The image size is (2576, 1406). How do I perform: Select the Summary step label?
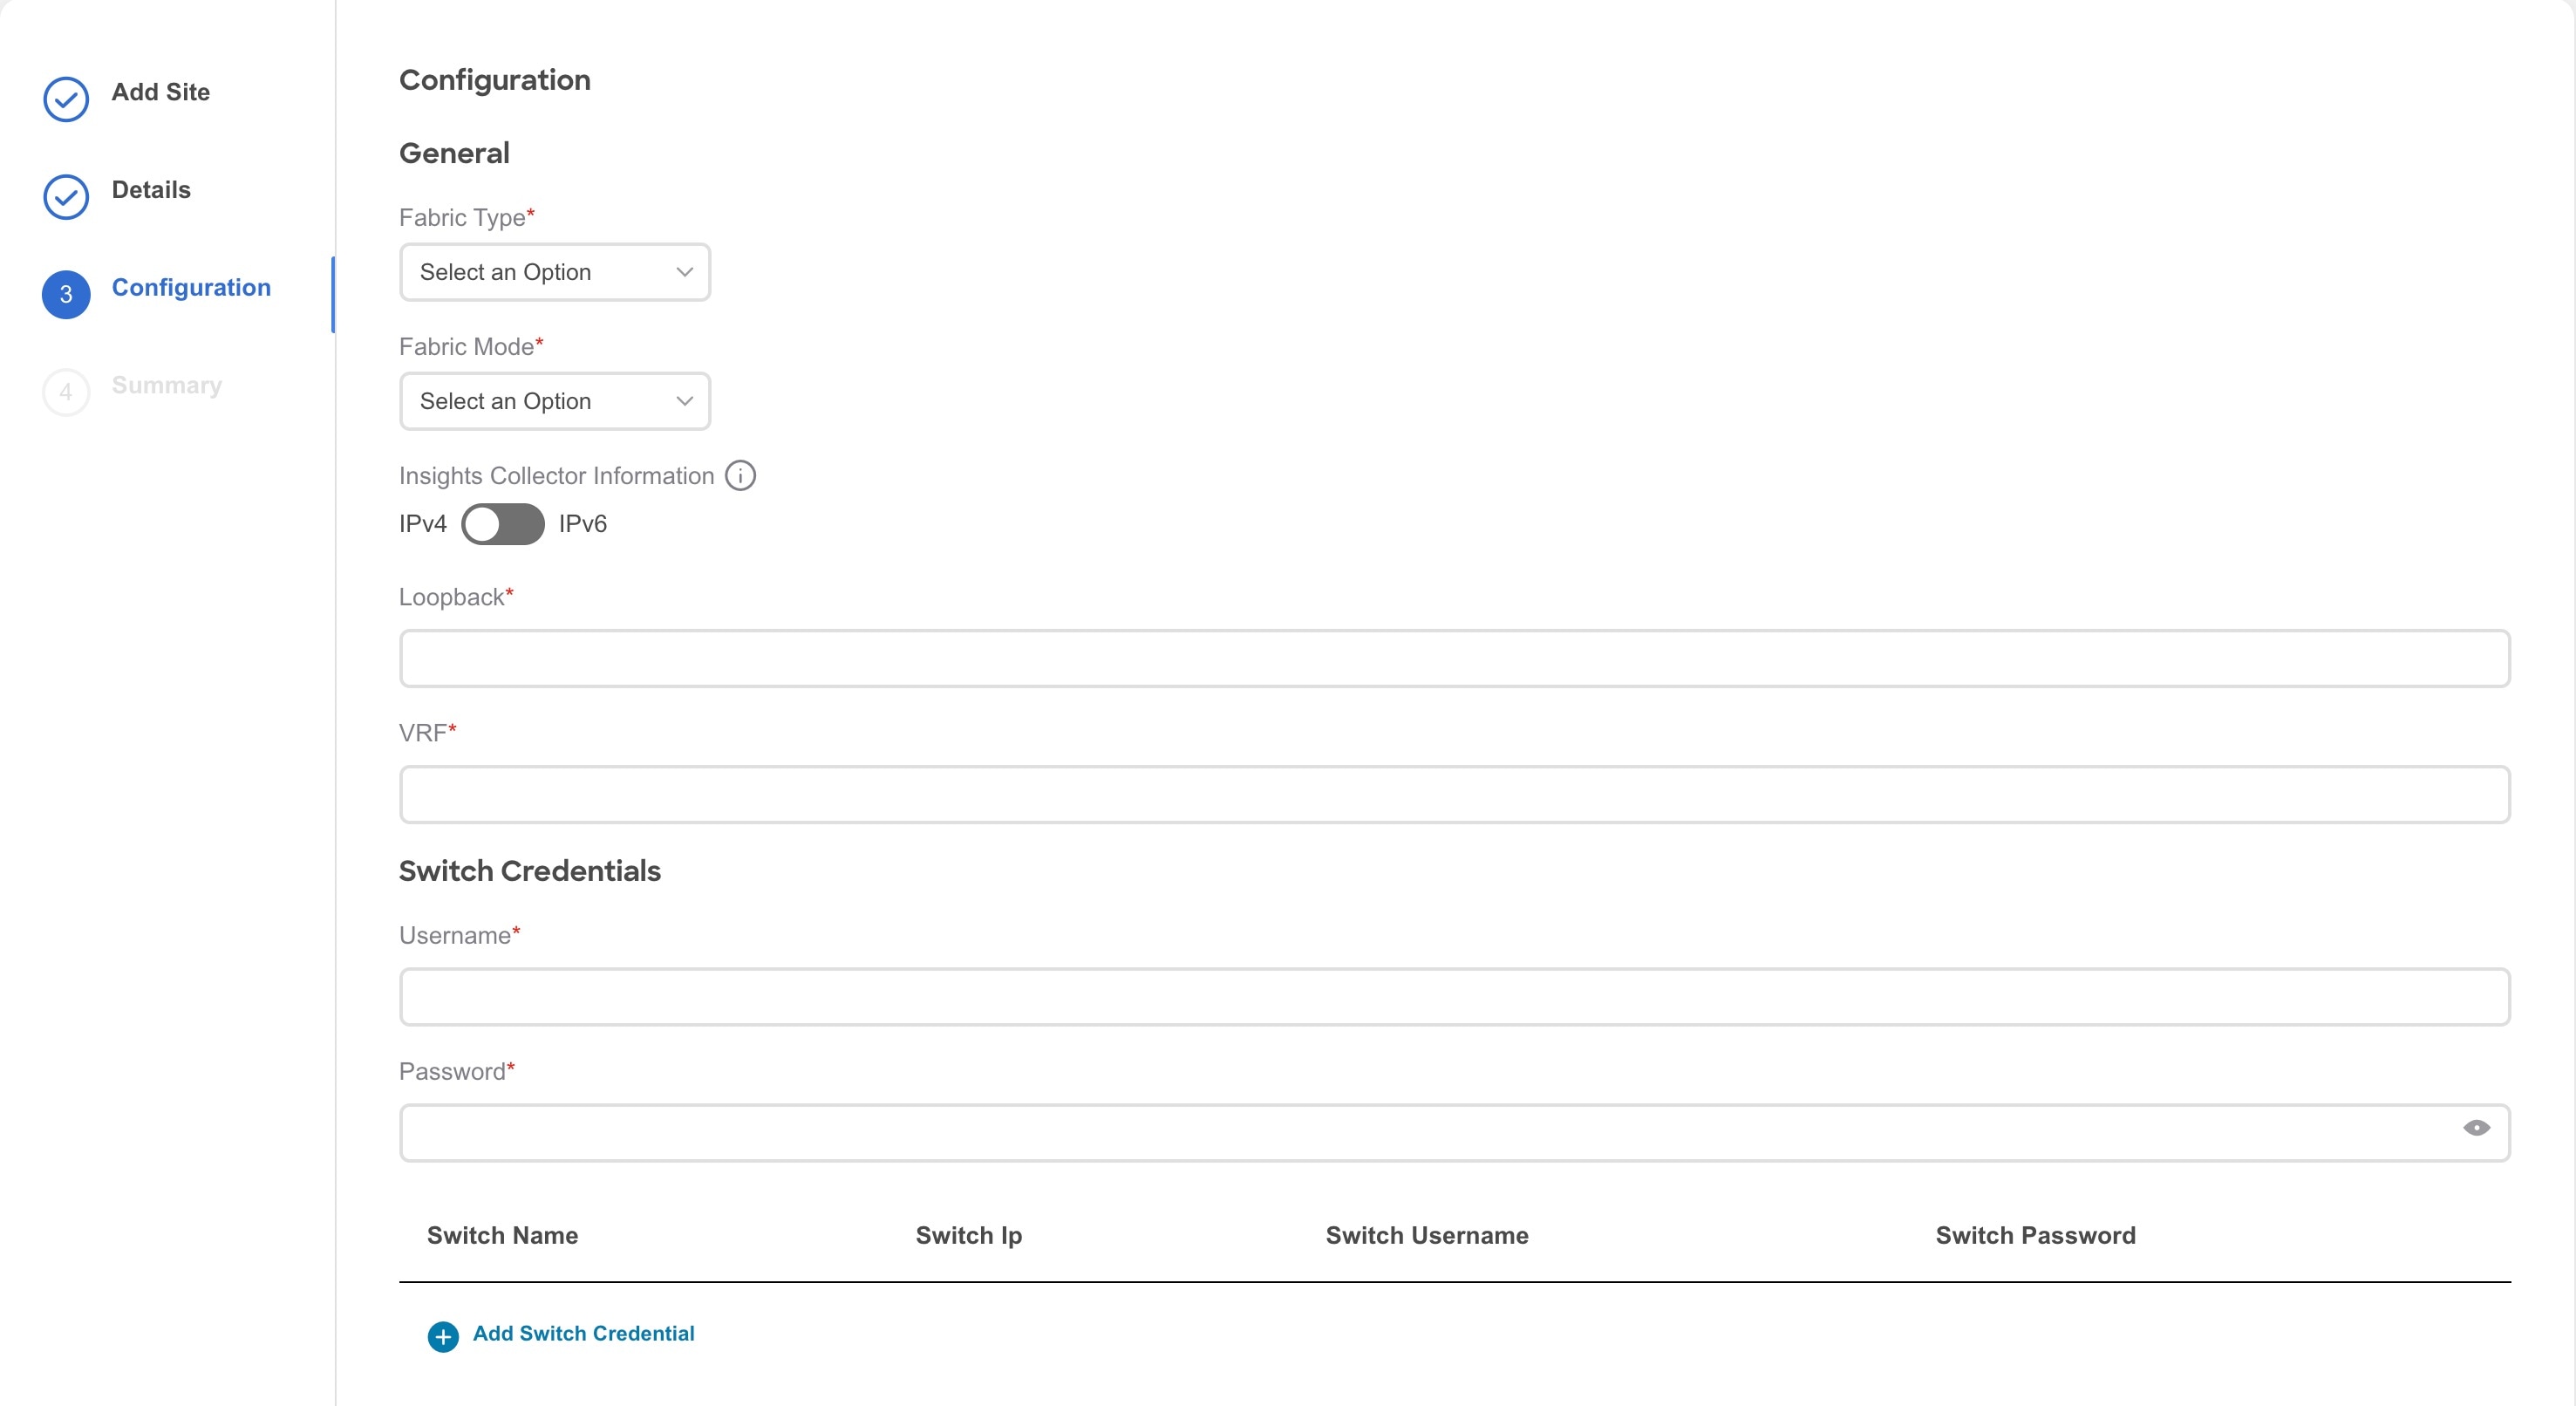pos(167,386)
